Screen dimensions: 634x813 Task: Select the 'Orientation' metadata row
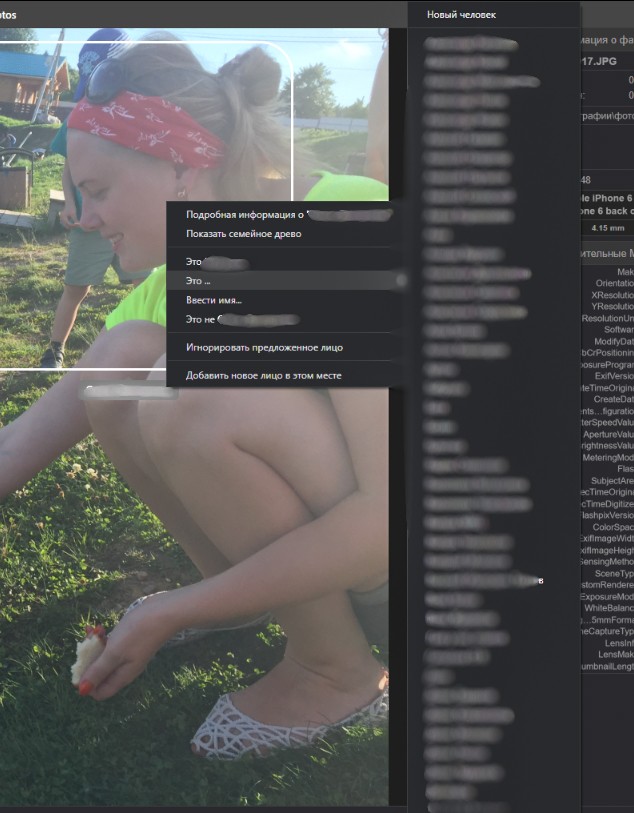coord(614,283)
